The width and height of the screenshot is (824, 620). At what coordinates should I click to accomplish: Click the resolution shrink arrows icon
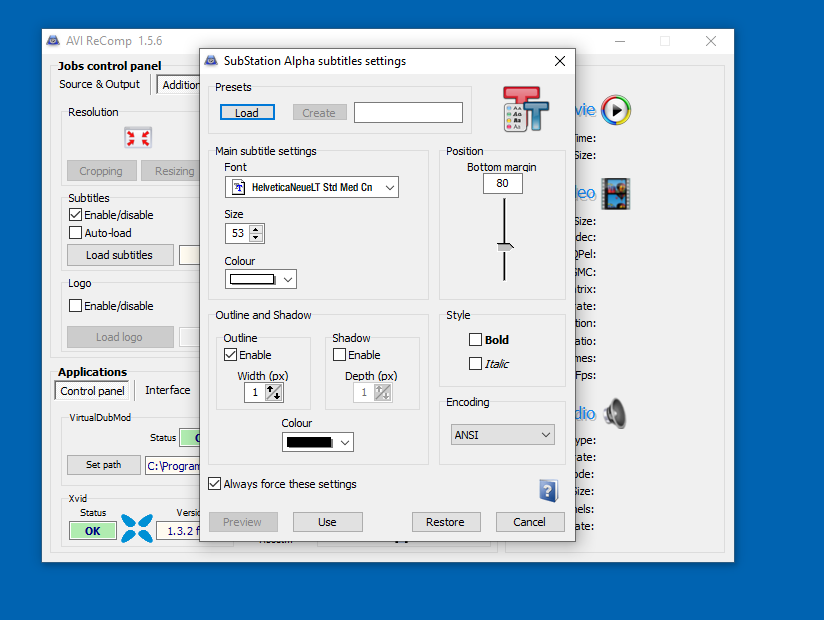(x=138, y=138)
